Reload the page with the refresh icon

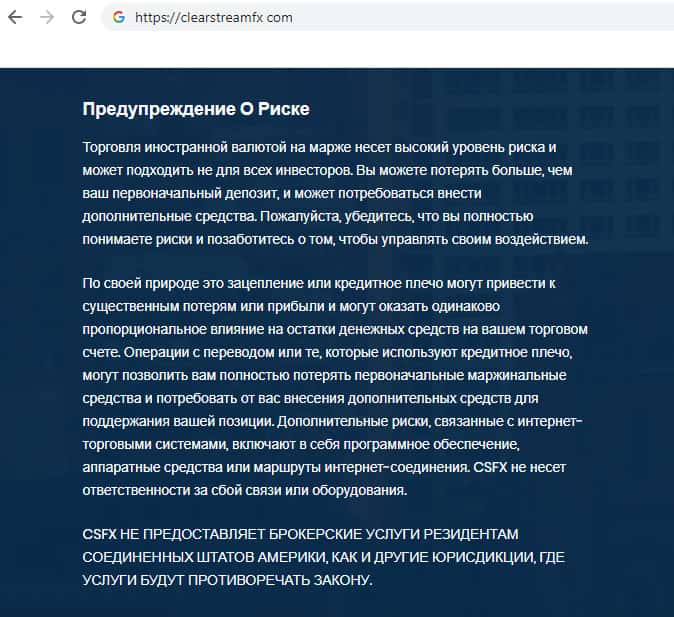tap(79, 17)
